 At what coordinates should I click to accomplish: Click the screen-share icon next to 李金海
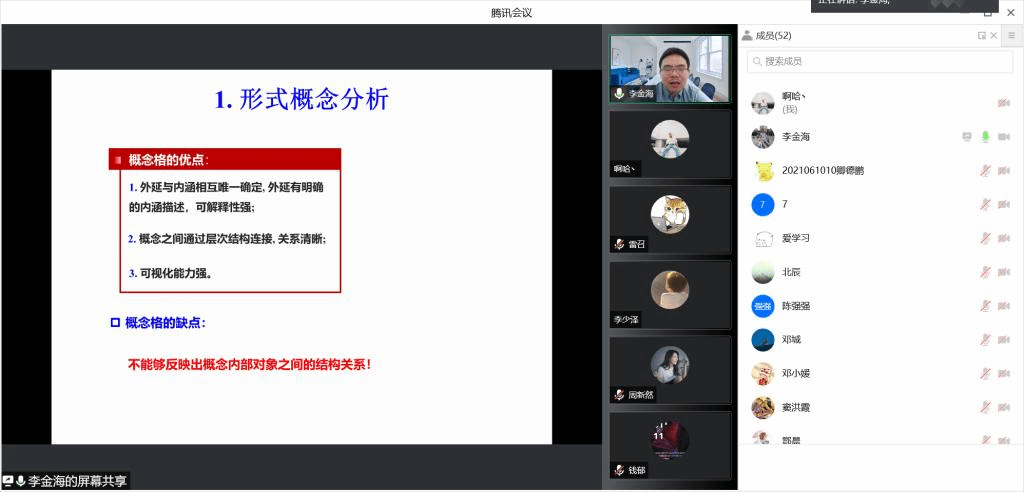coord(967,137)
